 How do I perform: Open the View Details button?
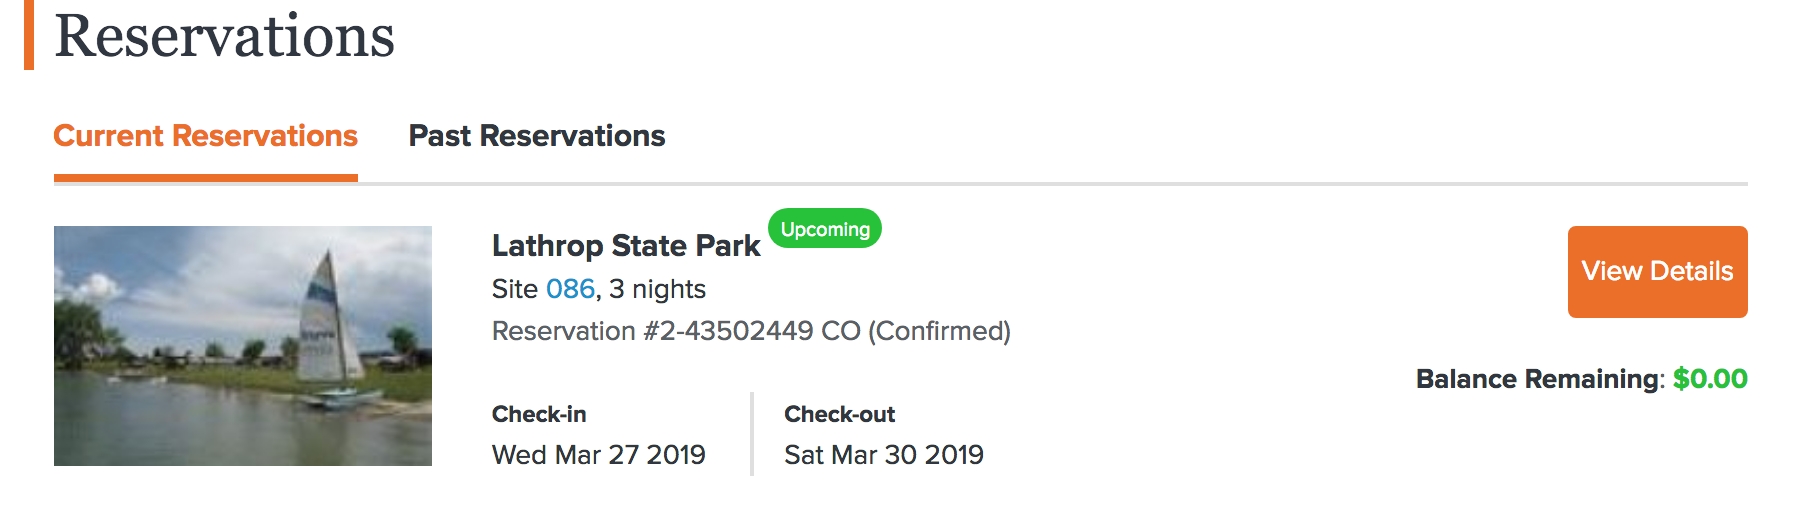pos(1657,272)
